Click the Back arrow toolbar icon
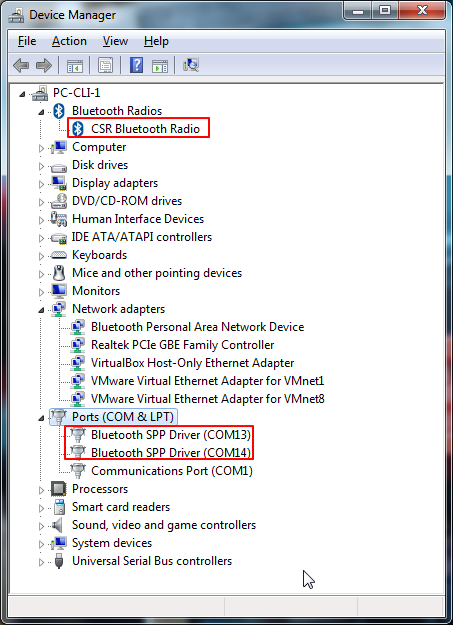The height and width of the screenshot is (625, 453). pos(21,65)
